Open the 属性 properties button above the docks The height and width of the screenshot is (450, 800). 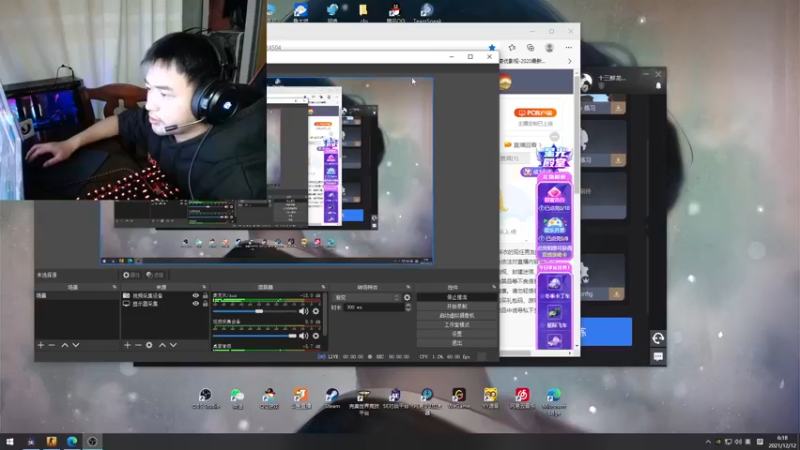131,275
